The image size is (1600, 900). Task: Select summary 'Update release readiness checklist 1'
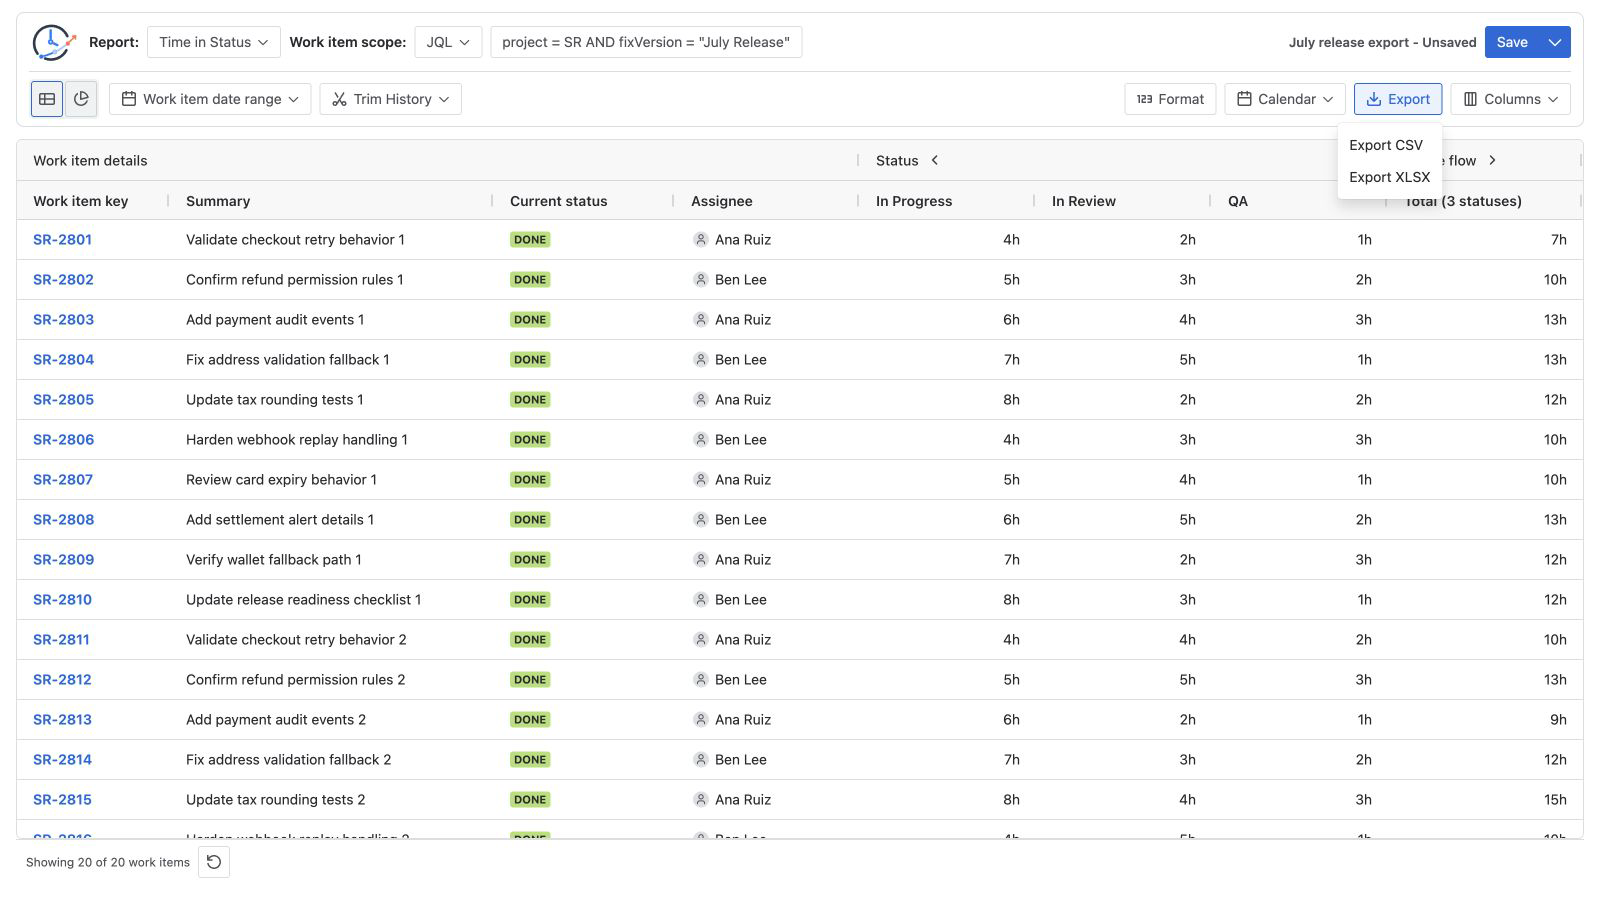coord(303,600)
